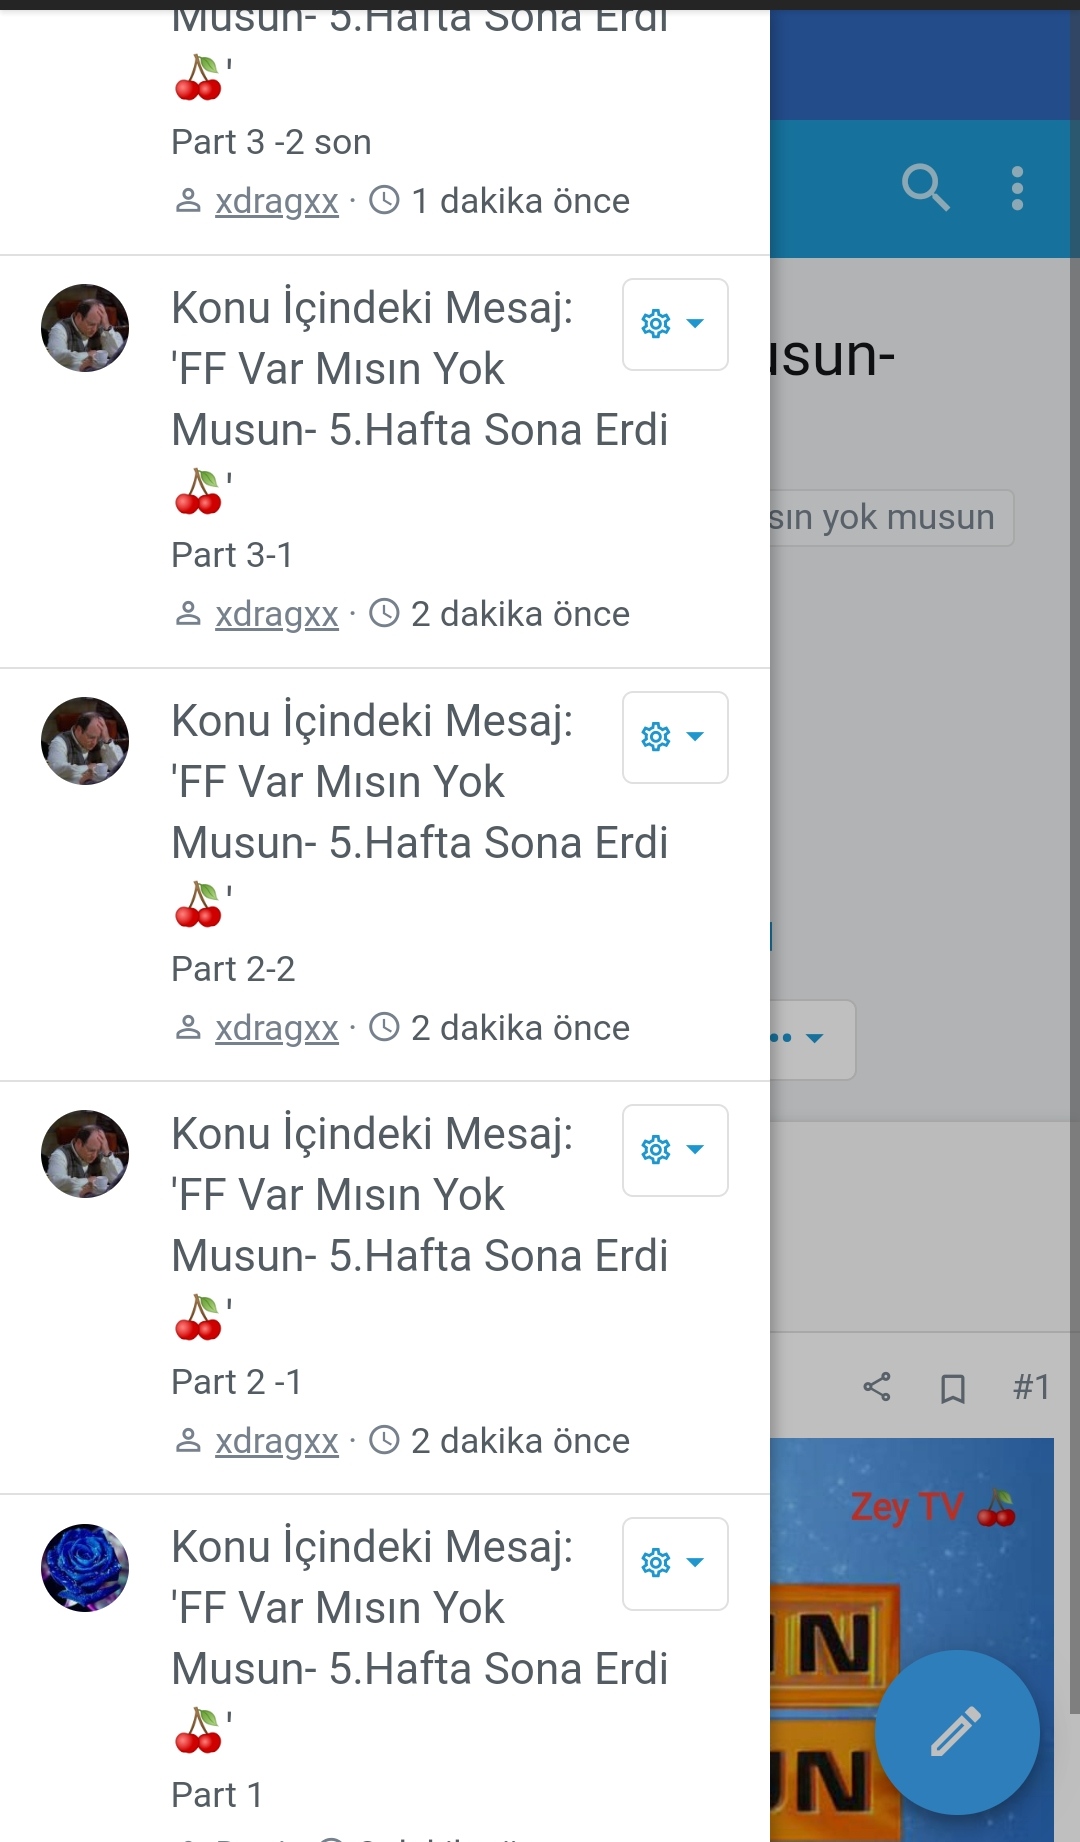Tap the share icon on post
The height and width of the screenshot is (1842, 1080).
pos(877,1387)
